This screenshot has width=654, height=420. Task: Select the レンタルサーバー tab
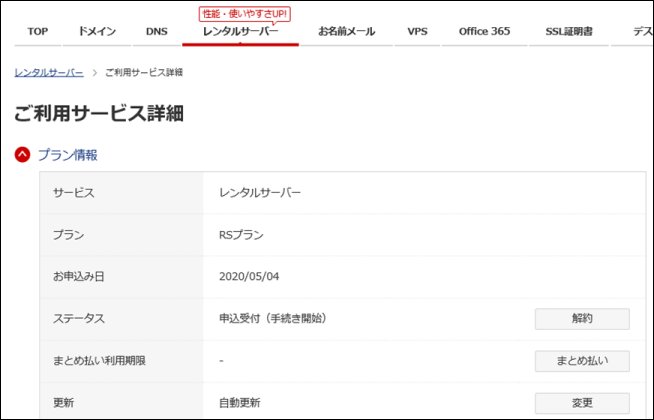coord(240,32)
